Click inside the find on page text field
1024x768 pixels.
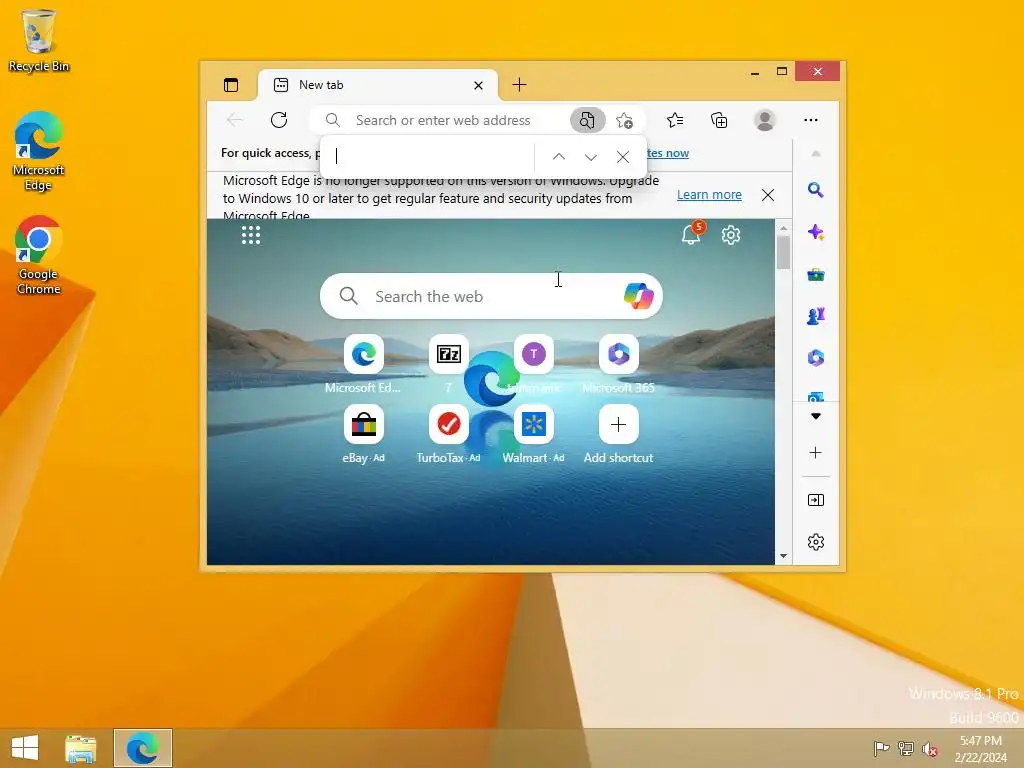point(431,156)
